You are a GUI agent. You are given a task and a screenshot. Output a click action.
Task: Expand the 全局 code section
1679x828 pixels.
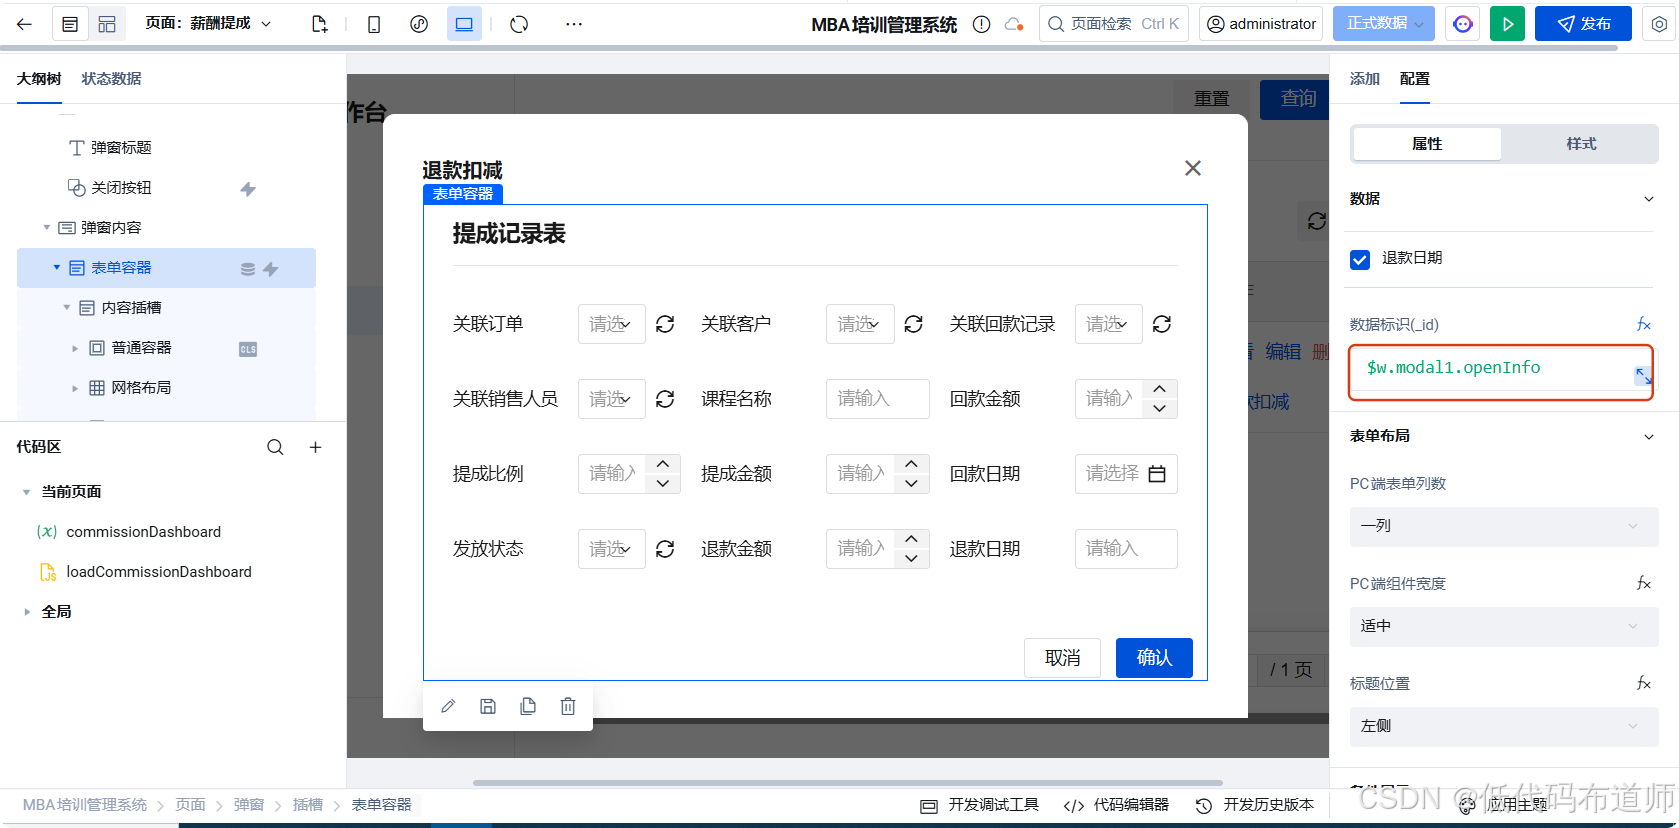(26, 612)
